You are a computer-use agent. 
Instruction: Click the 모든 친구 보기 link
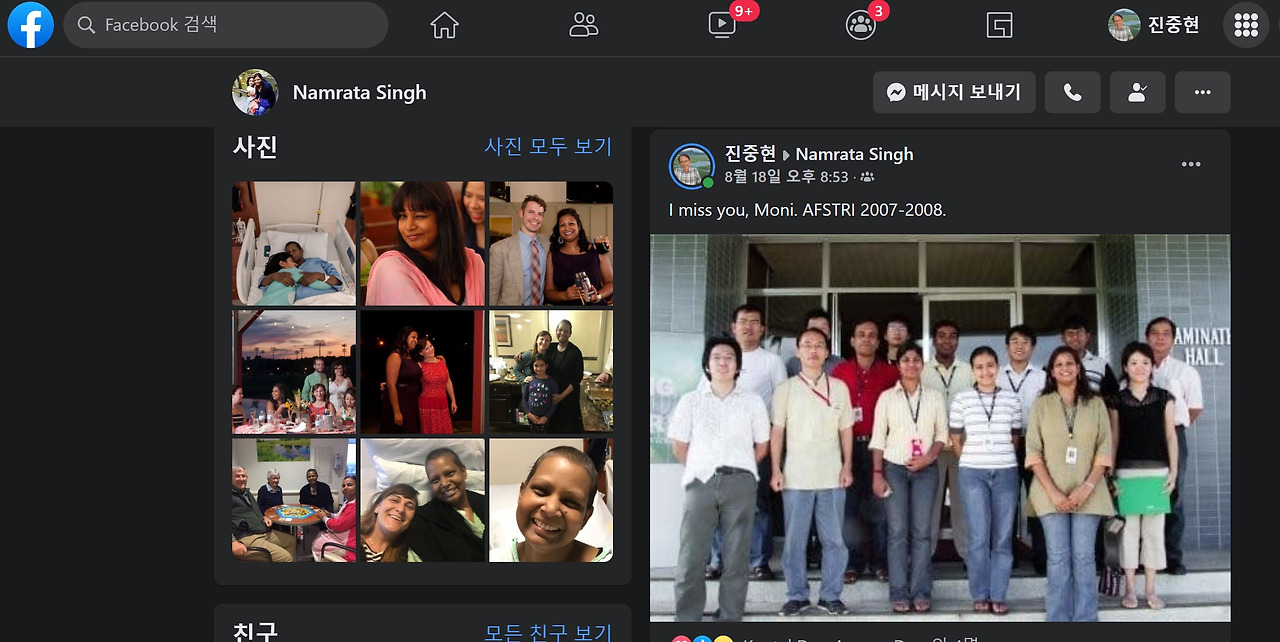(x=548, y=633)
